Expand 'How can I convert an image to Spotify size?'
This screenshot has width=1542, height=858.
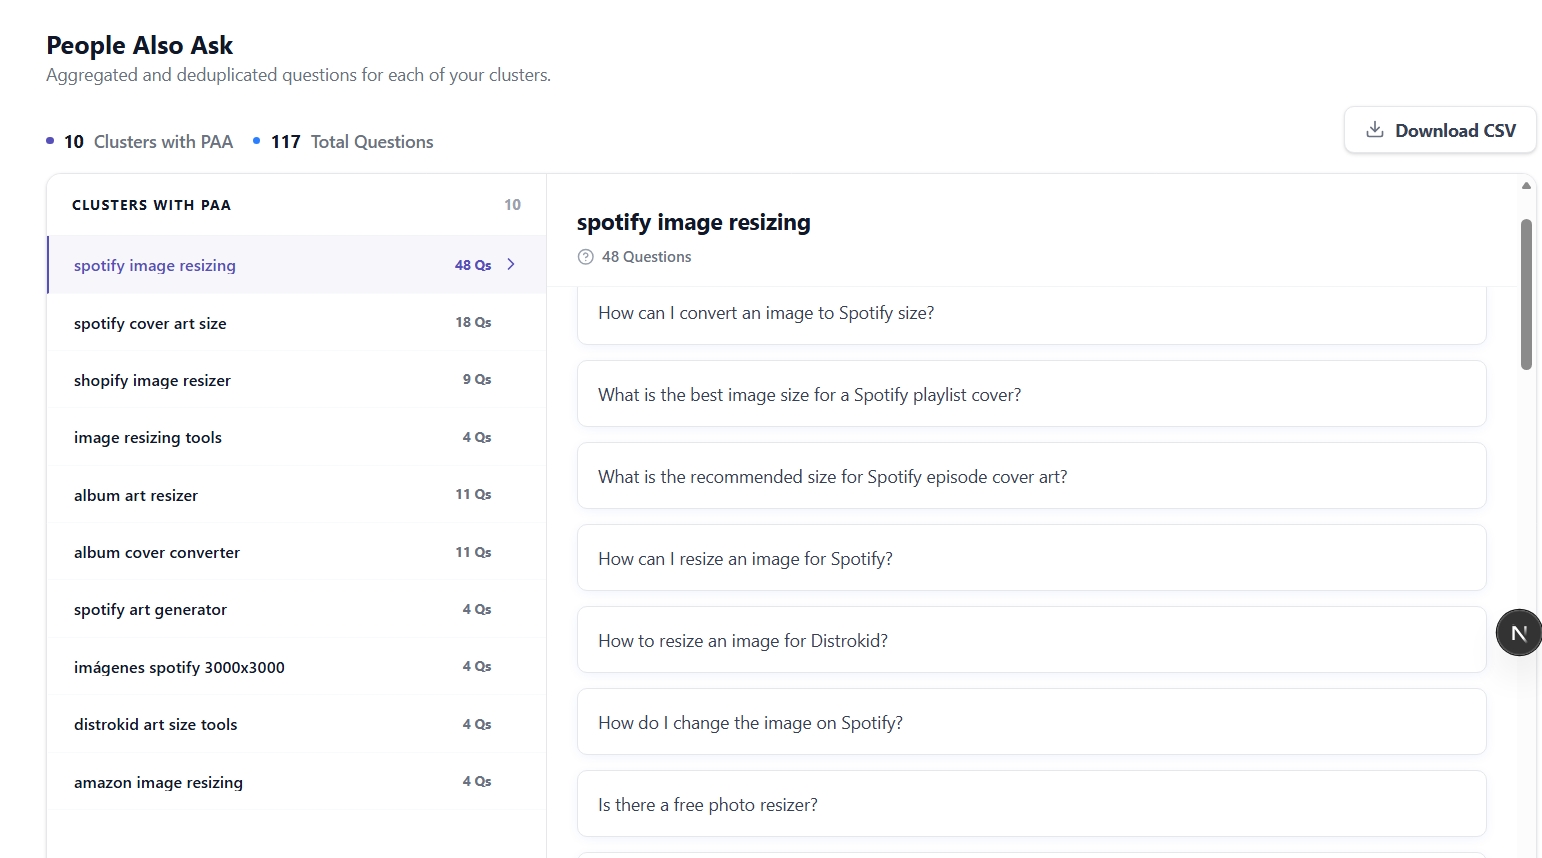[x=1031, y=314]
